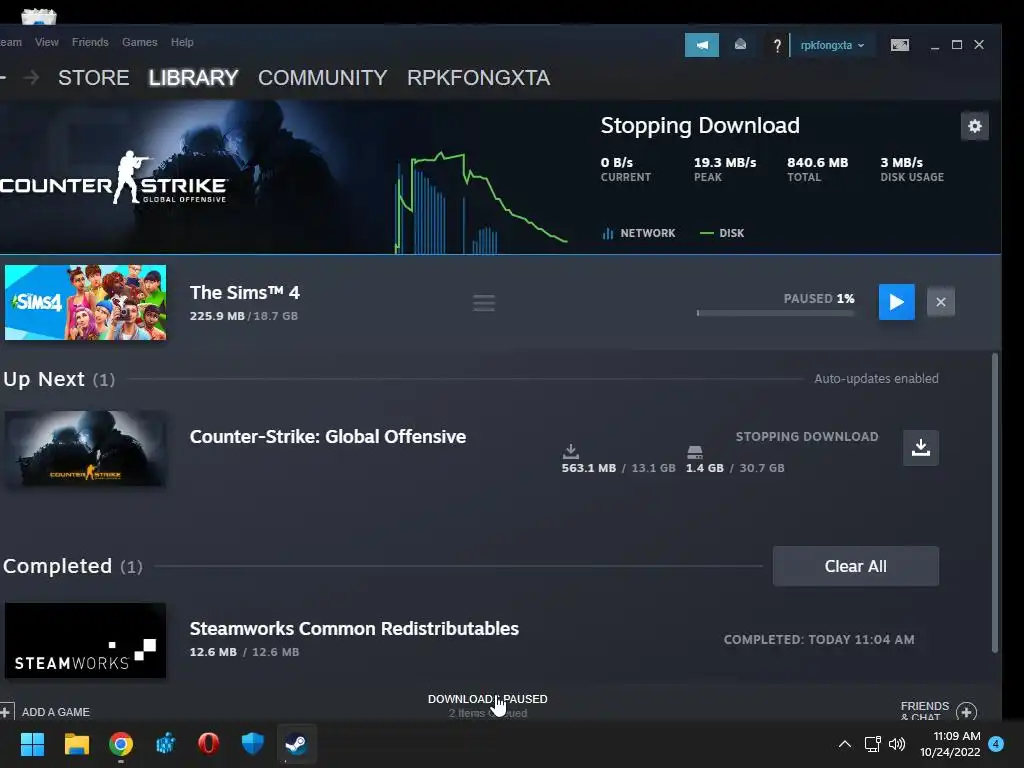
Task: Open Windows Start menu
Action: click(32, 743)
